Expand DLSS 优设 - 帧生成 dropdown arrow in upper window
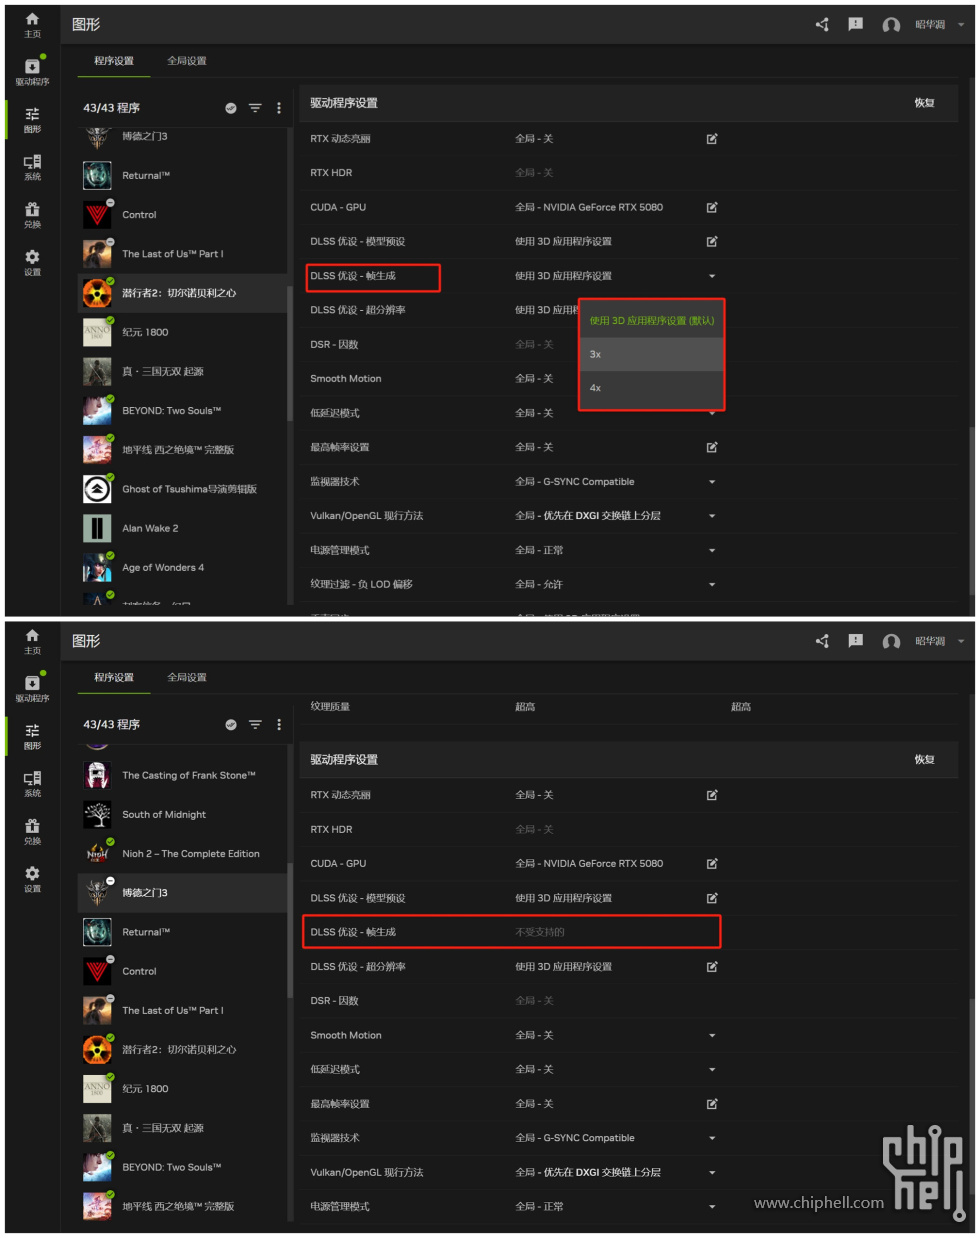This screenshot has height=1238, width=980. pyautogui.click(x=712, y=276)
